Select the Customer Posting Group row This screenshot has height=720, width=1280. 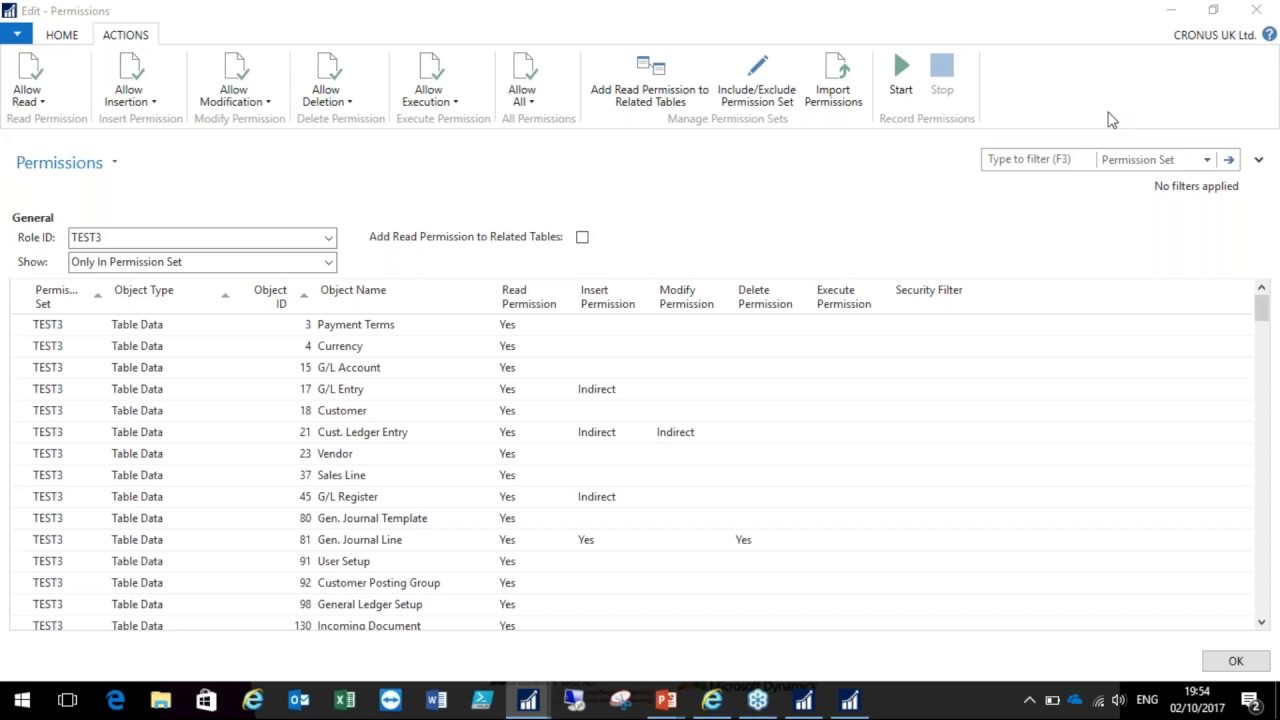(630, 583)
